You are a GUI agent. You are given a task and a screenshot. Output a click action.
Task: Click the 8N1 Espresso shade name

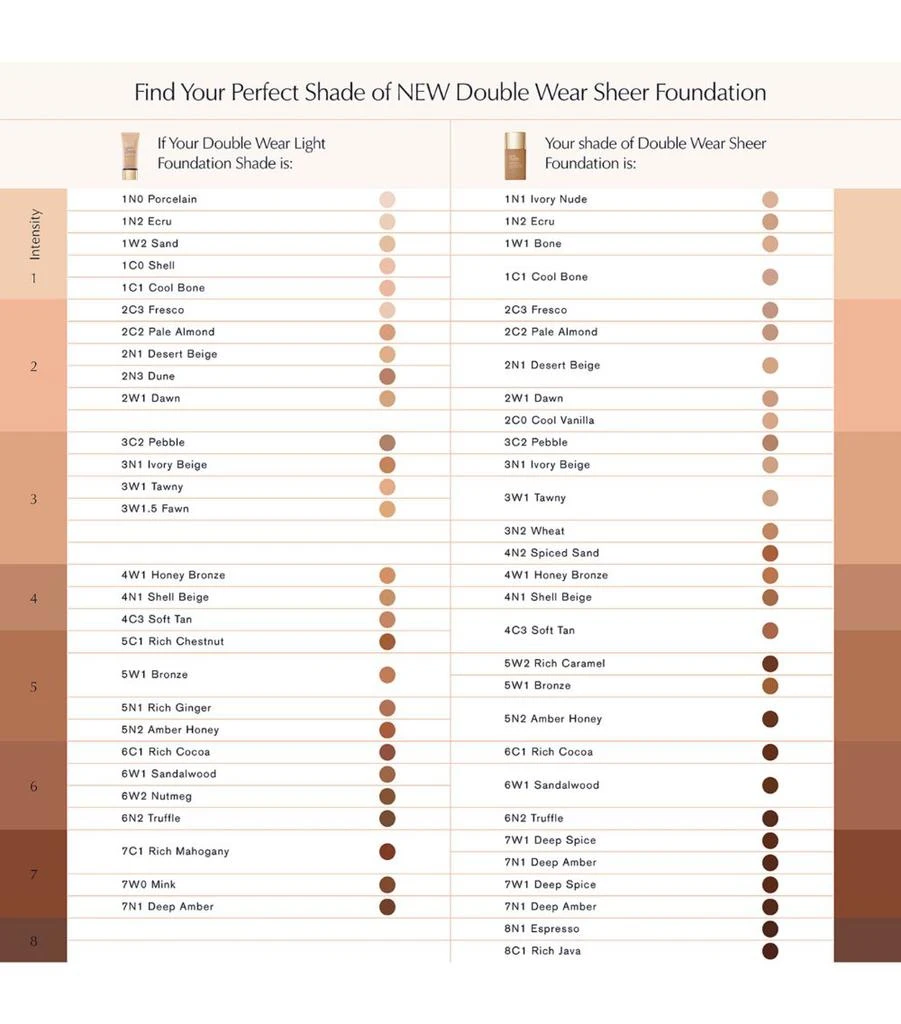click(x=542, y=929)
